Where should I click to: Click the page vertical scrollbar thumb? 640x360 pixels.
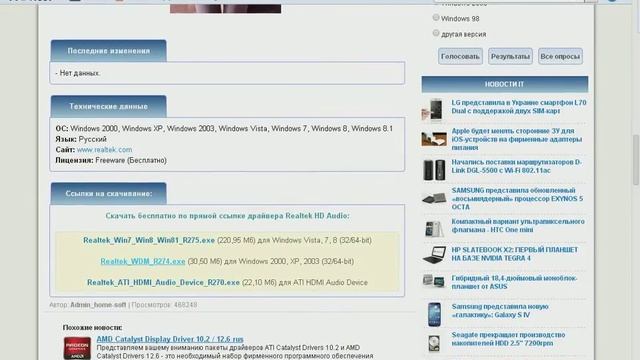point(636,160)
